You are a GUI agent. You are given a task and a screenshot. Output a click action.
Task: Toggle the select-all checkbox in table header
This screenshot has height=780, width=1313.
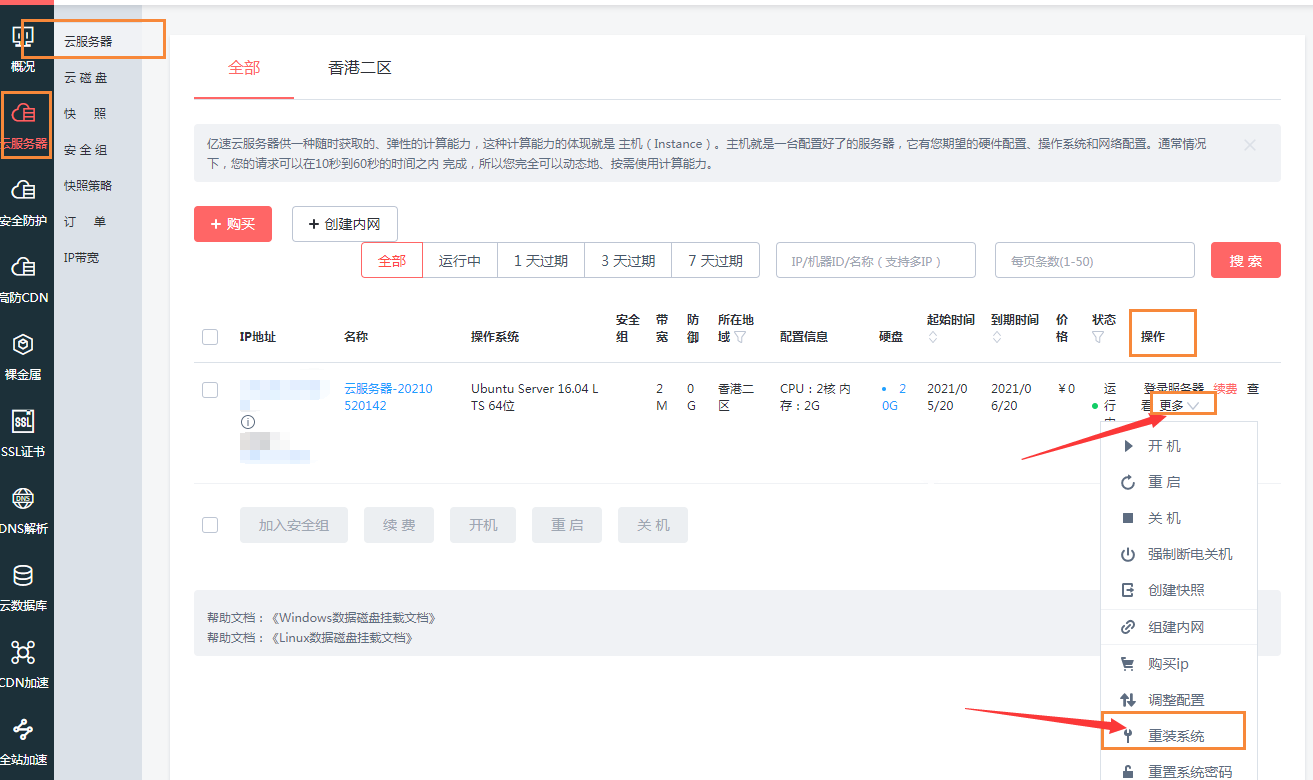point(210,337)
